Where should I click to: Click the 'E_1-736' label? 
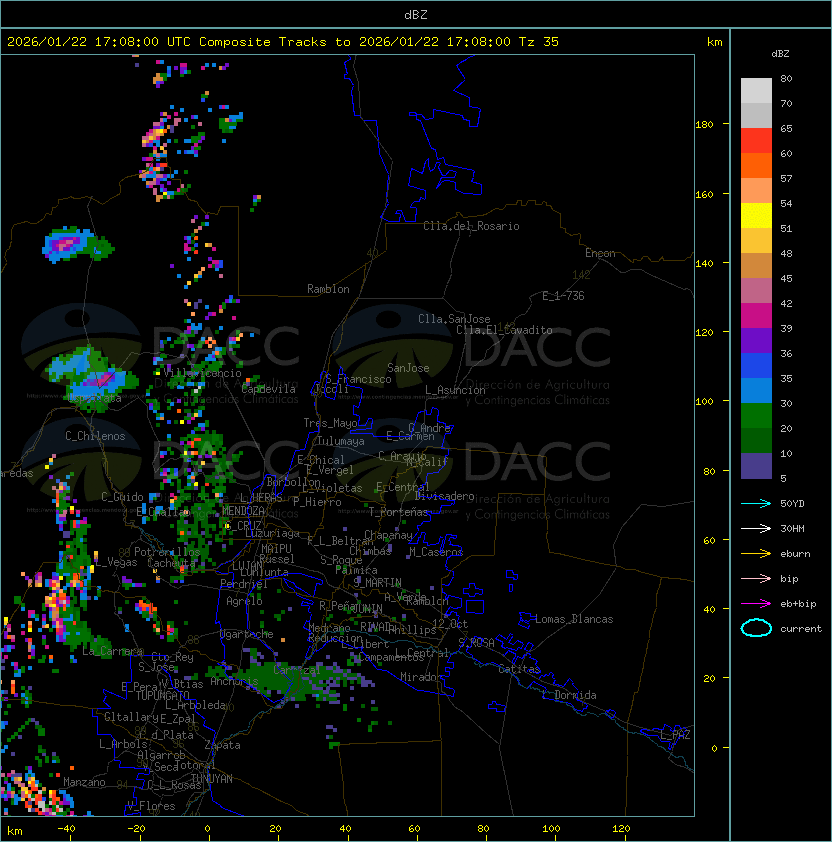563,296
